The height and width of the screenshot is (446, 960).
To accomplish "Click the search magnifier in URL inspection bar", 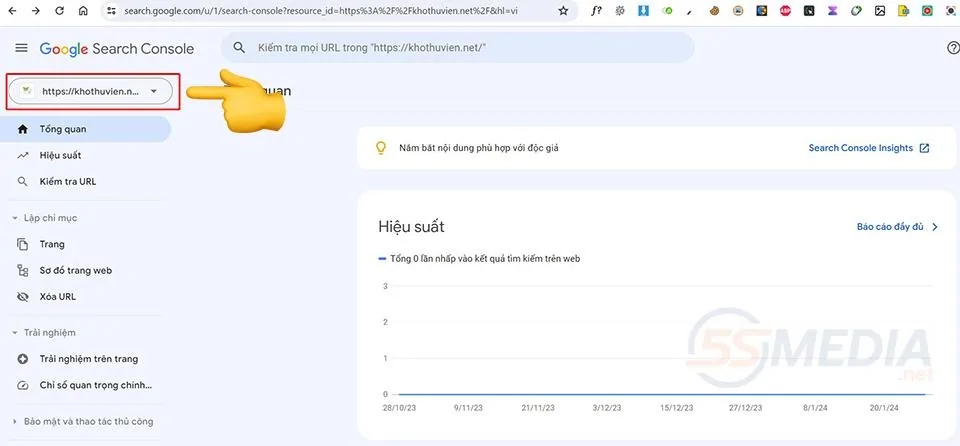I will [239, 48].
